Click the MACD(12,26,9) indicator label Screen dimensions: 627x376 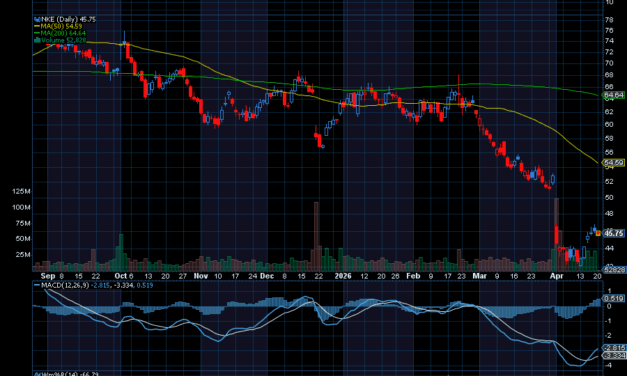(x=65, y=285)
